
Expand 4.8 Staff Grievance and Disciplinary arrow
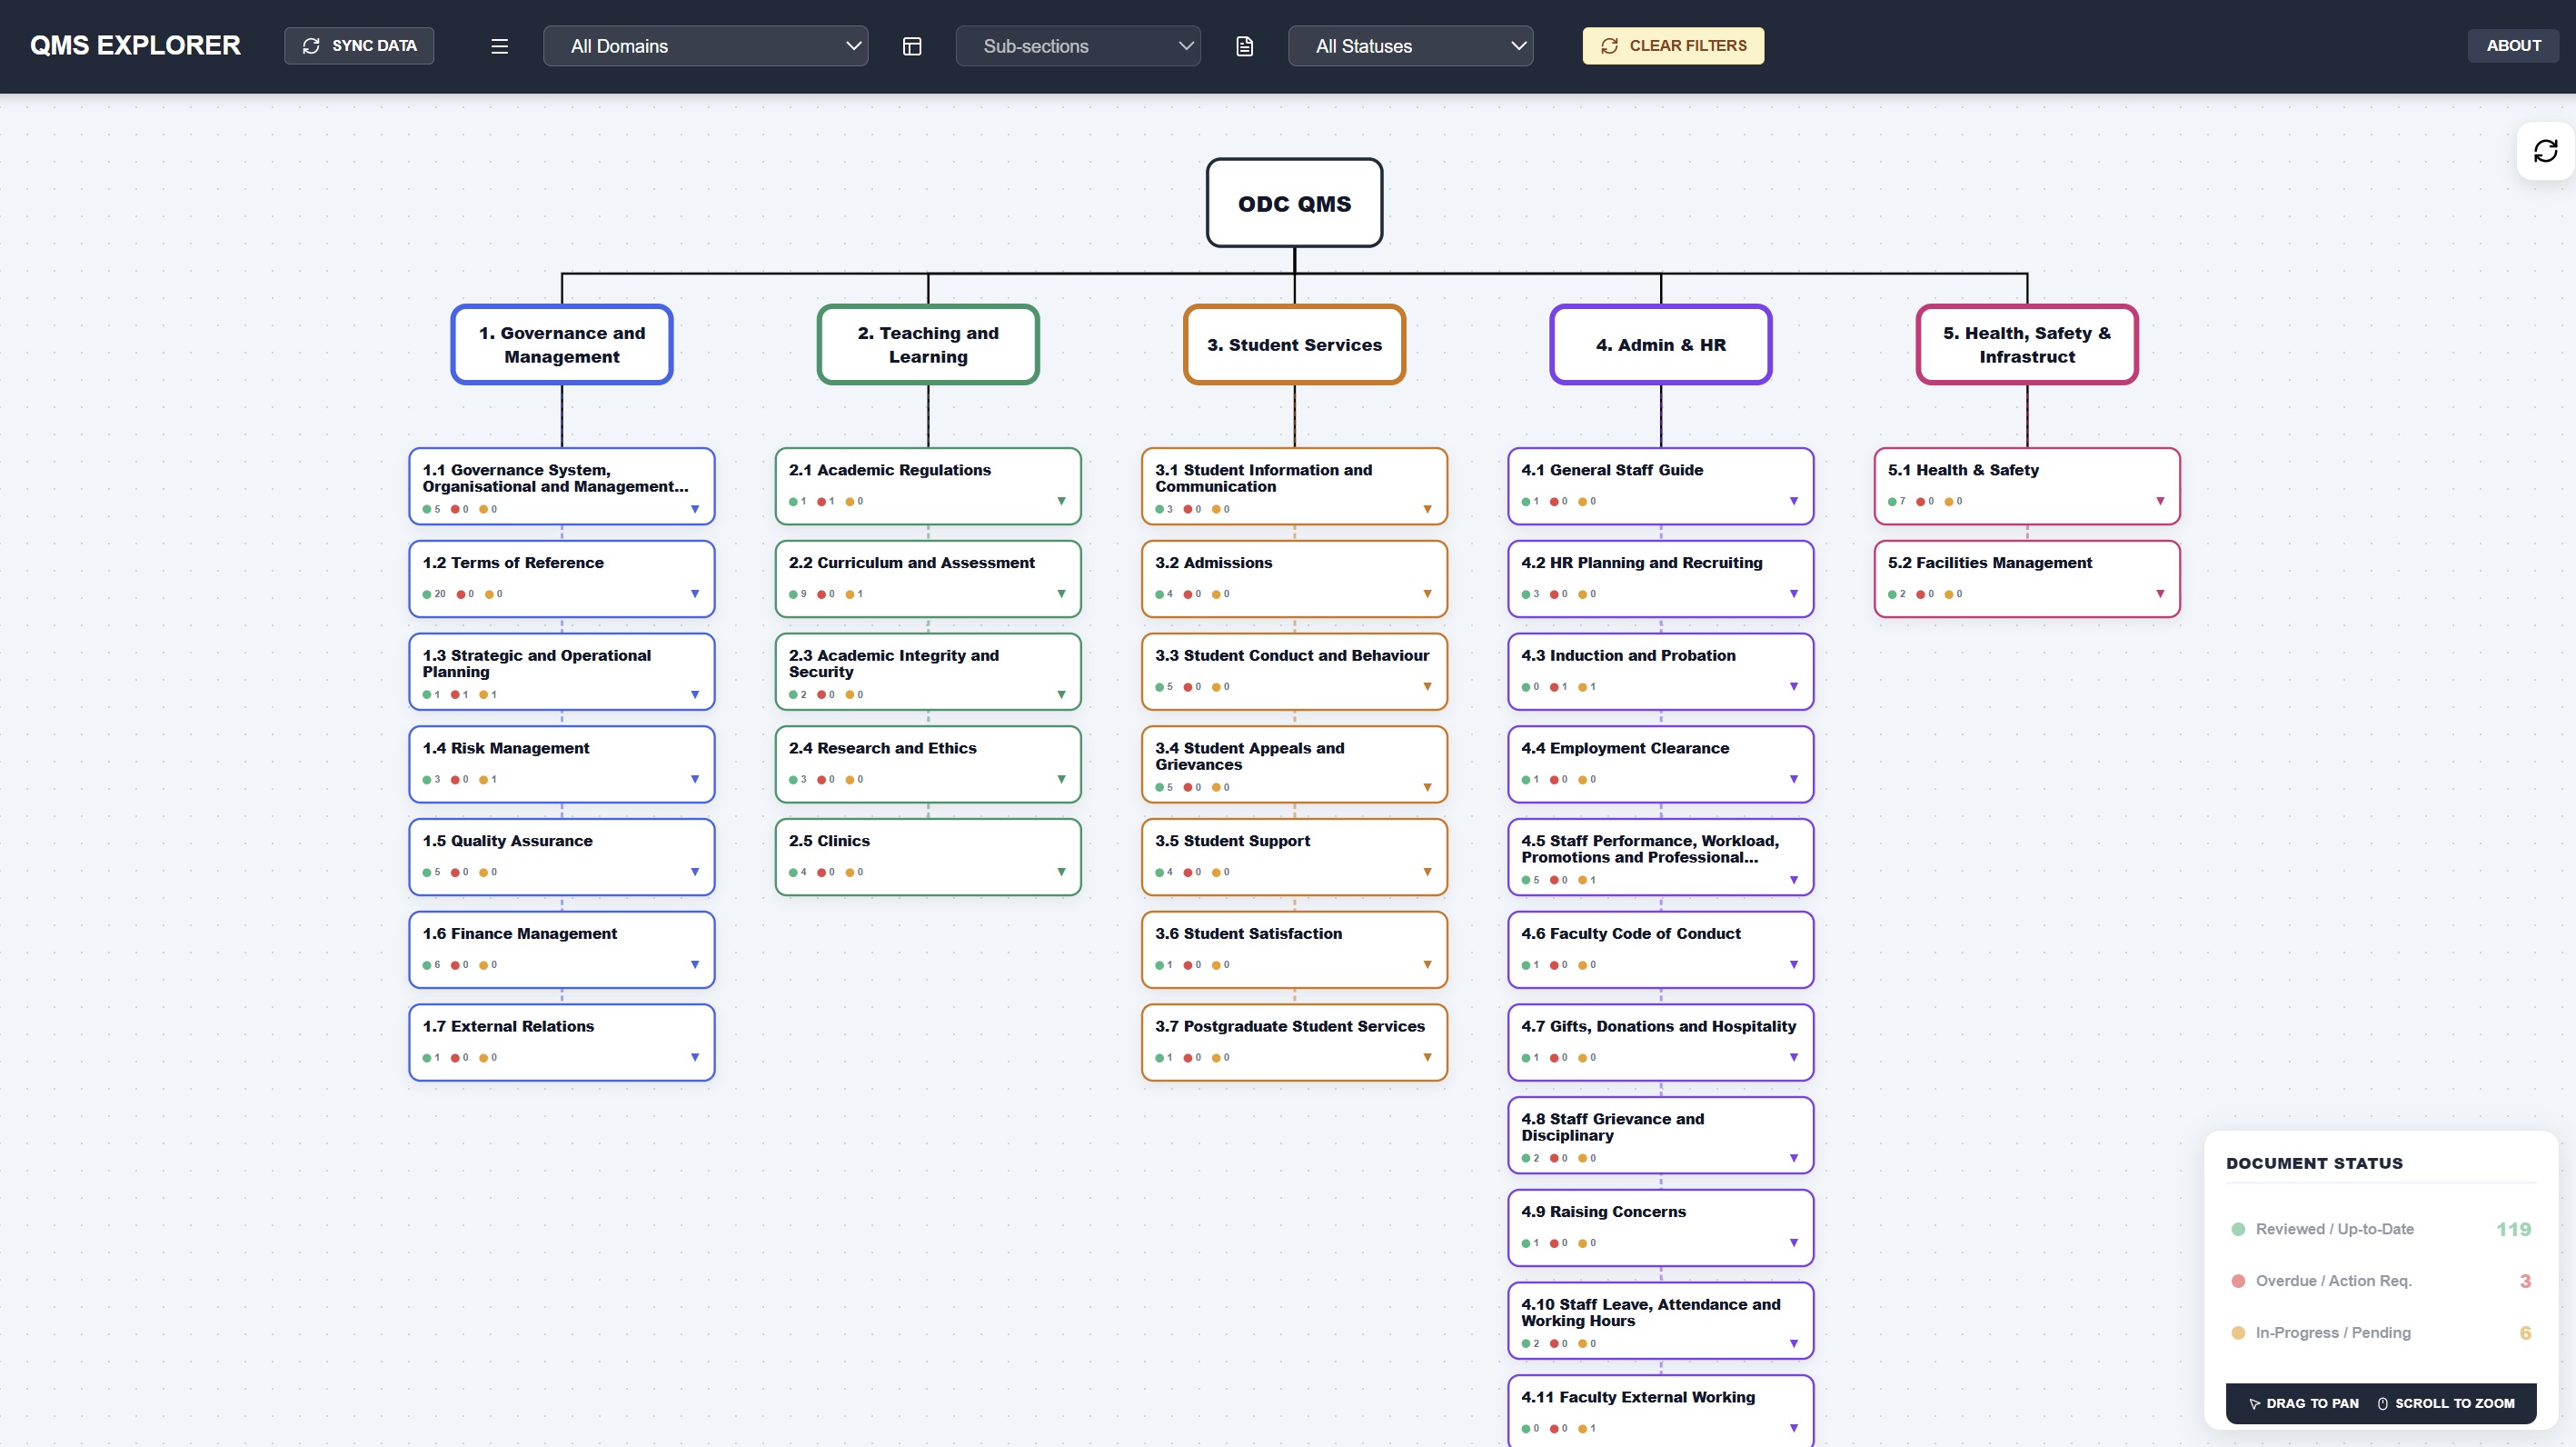coord(1794,1159)
